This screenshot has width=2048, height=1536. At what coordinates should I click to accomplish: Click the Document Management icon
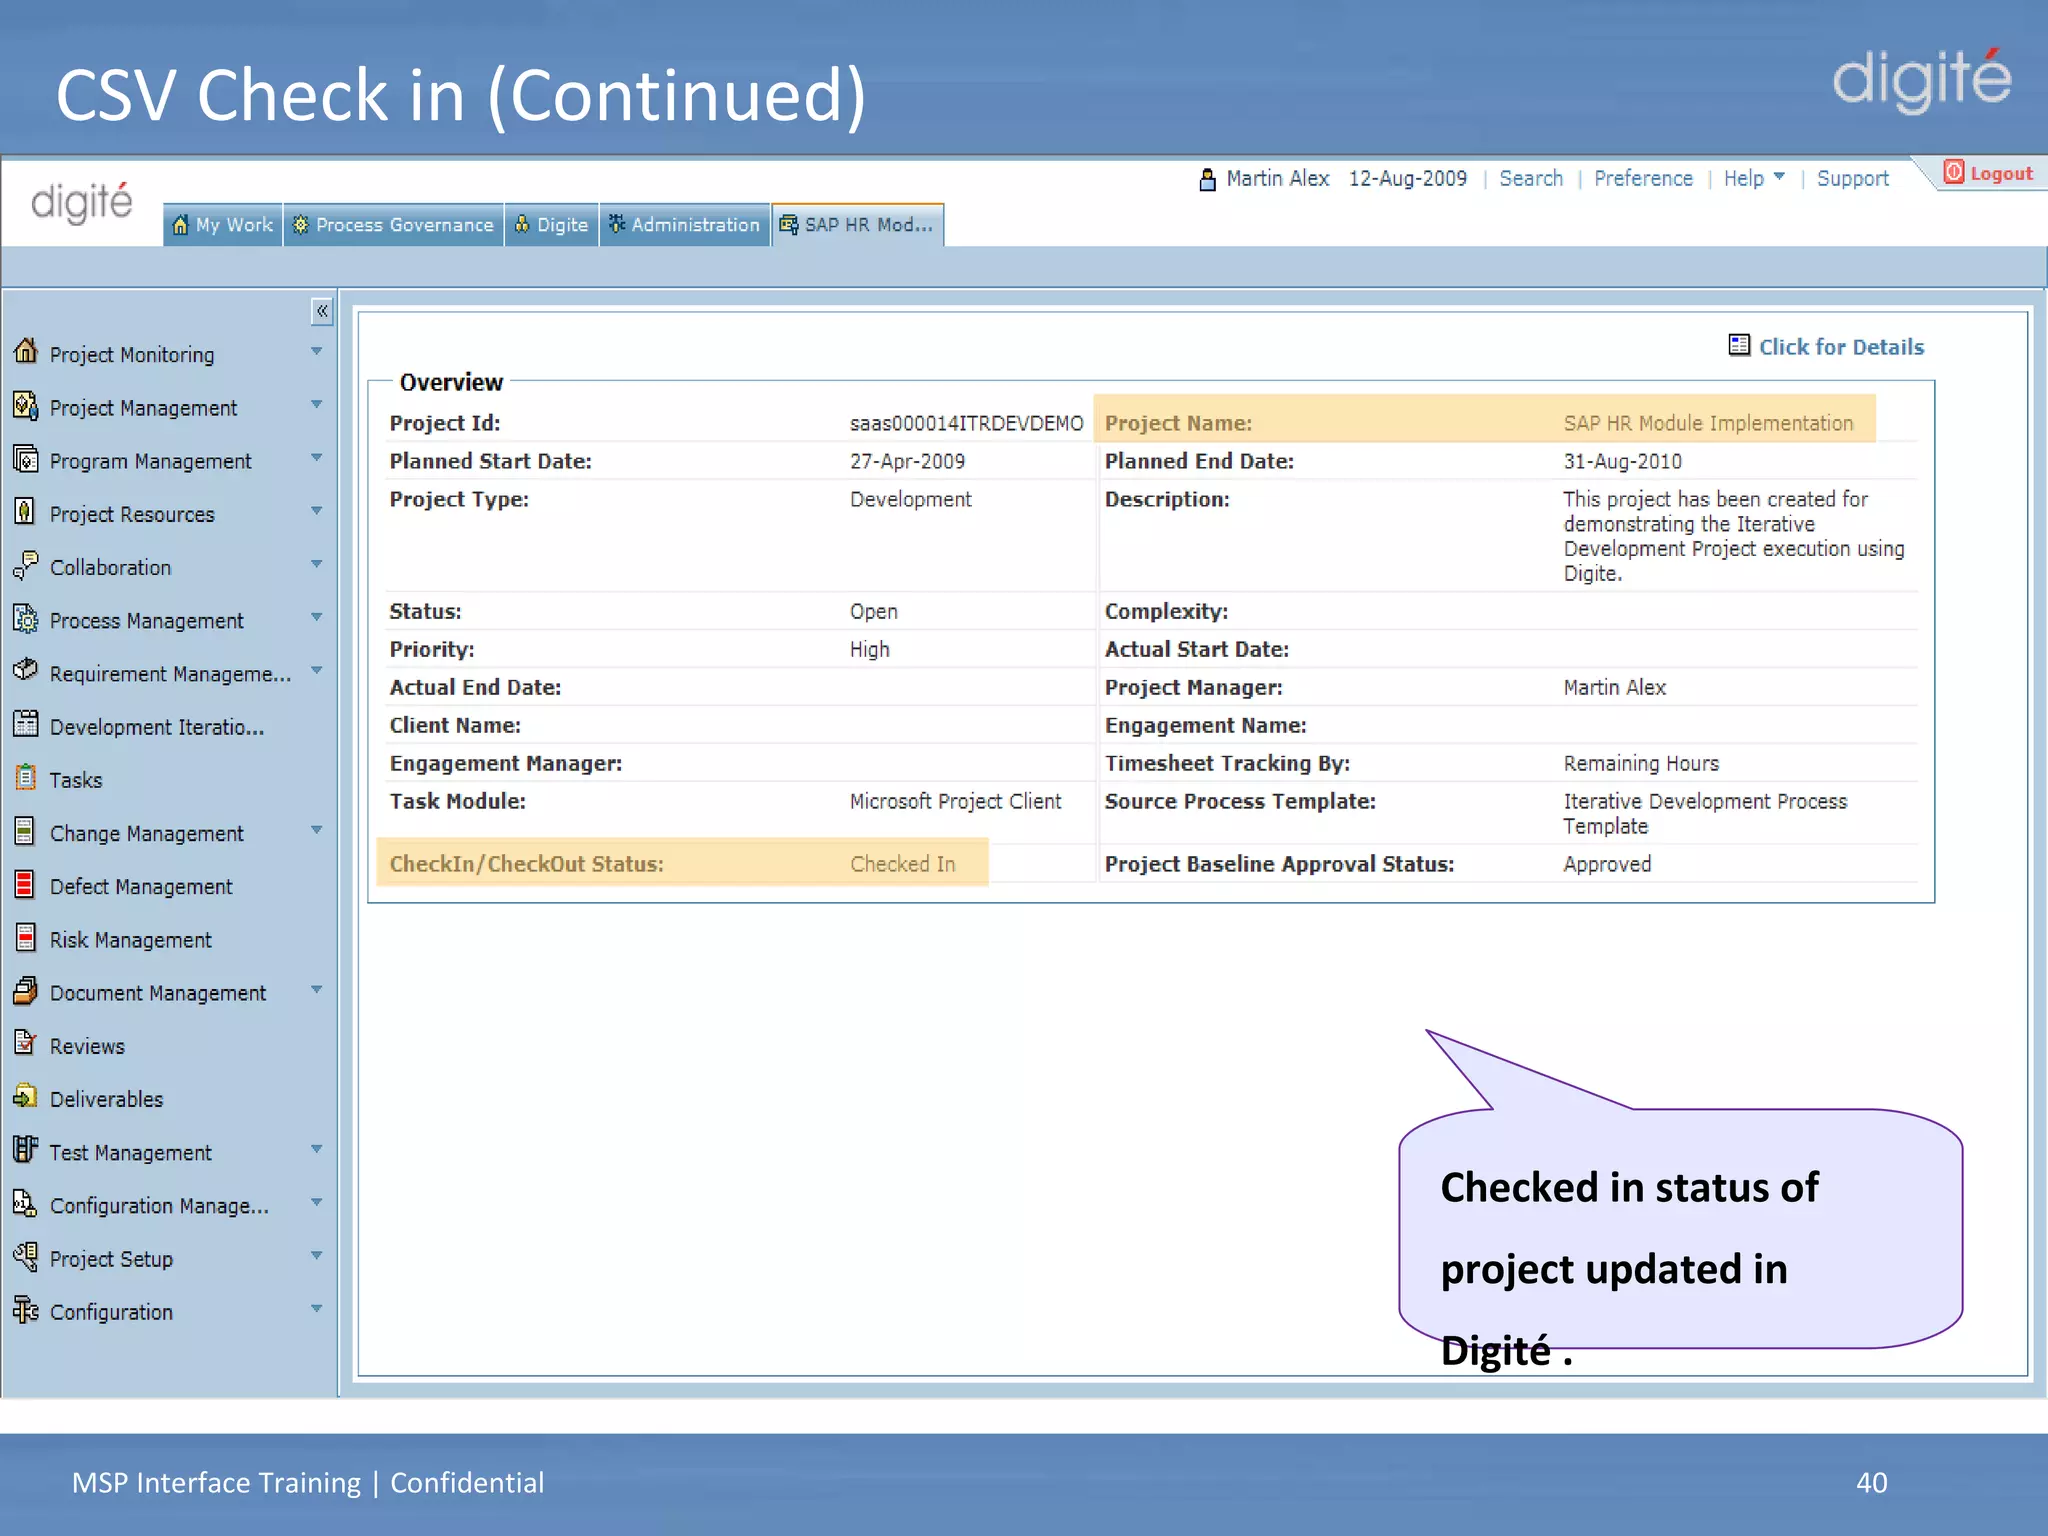tap(26, 990)
